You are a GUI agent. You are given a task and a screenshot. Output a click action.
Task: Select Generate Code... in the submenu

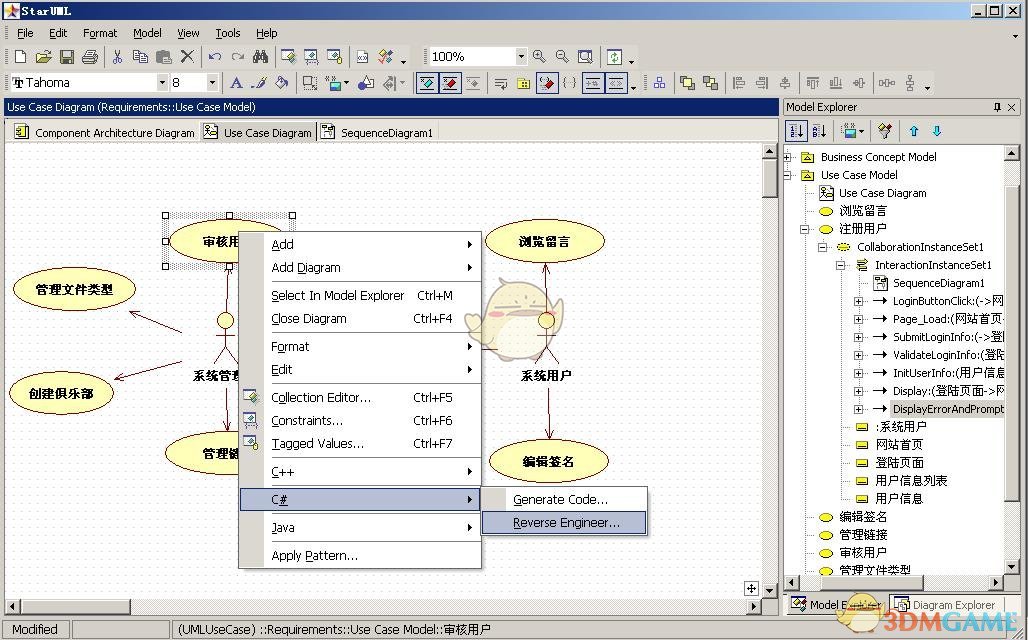pos(560,499)
